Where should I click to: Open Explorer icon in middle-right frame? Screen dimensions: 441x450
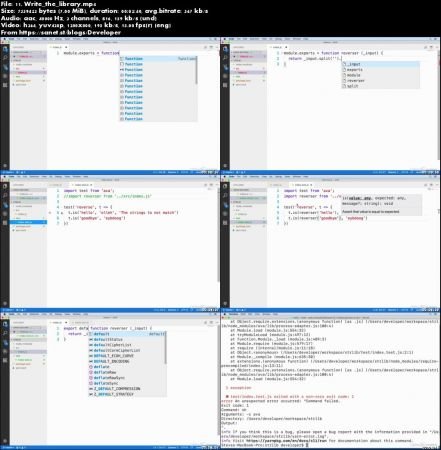click(225, 186)
